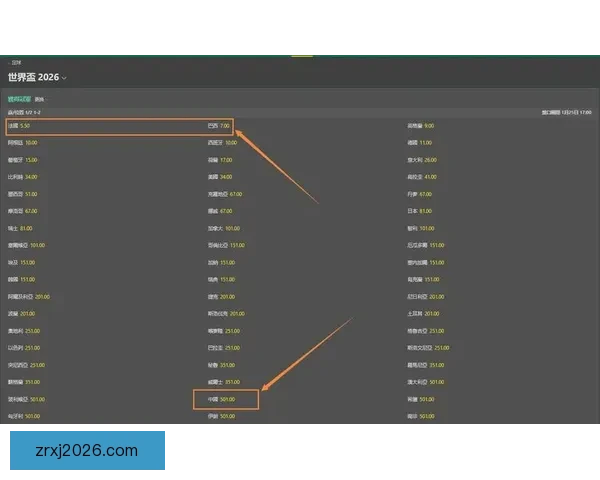
Task: Click the zrxj2026.com watermark banner
Action: pyautogui.click(x=88, y=449)
